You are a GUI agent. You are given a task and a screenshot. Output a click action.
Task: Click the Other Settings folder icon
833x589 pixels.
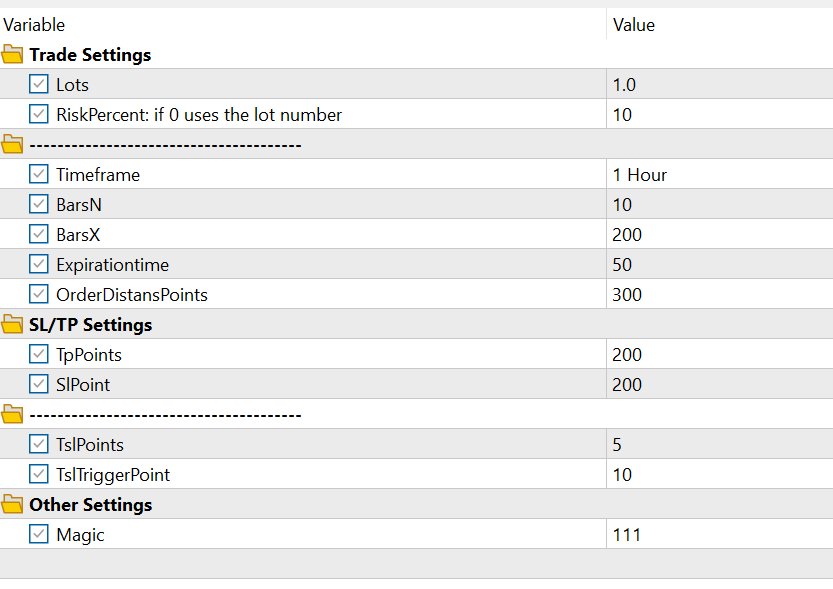click(12, 504)
